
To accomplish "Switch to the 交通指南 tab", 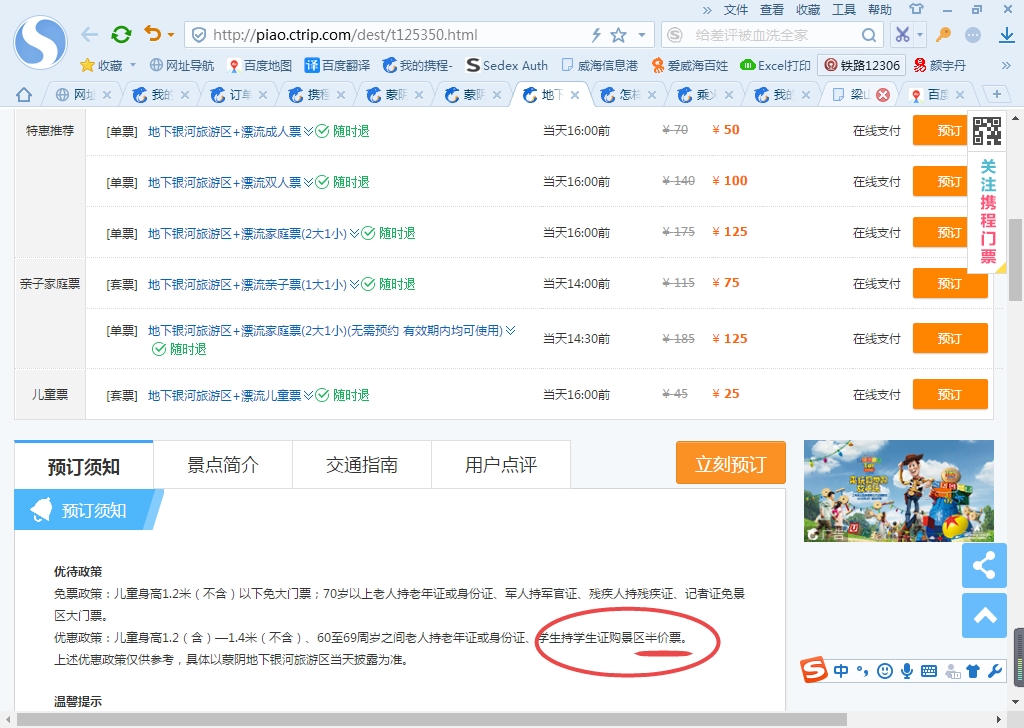I will coord(361,465).
